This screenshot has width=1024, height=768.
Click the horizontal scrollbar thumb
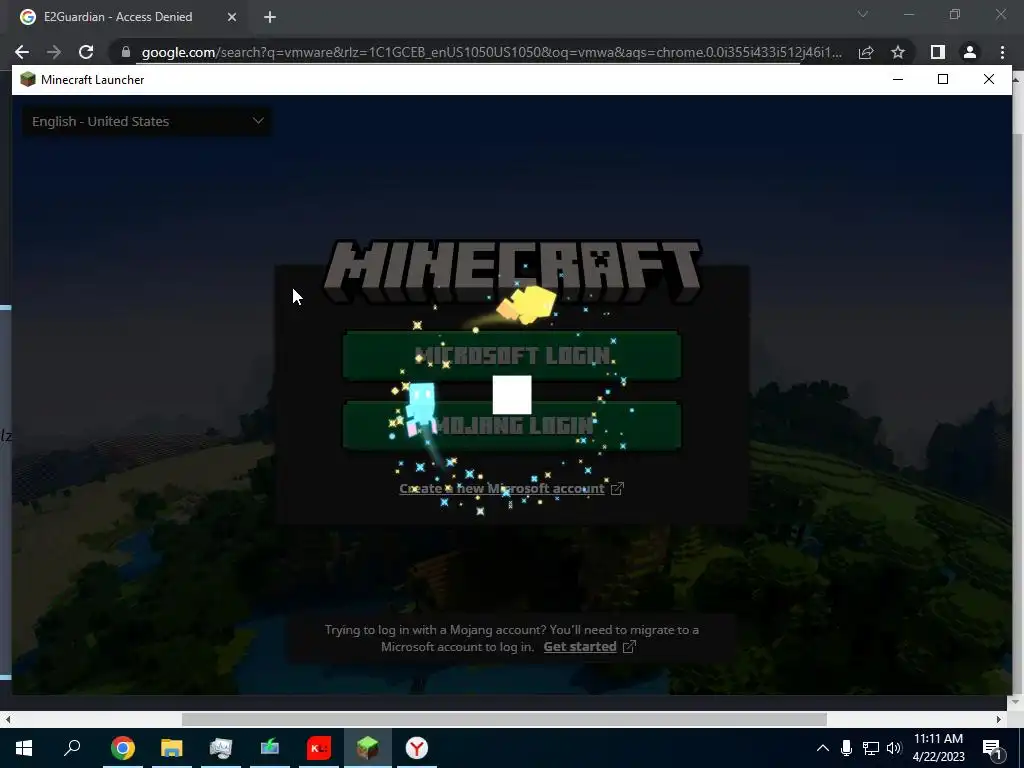click(x=504, y=720)
